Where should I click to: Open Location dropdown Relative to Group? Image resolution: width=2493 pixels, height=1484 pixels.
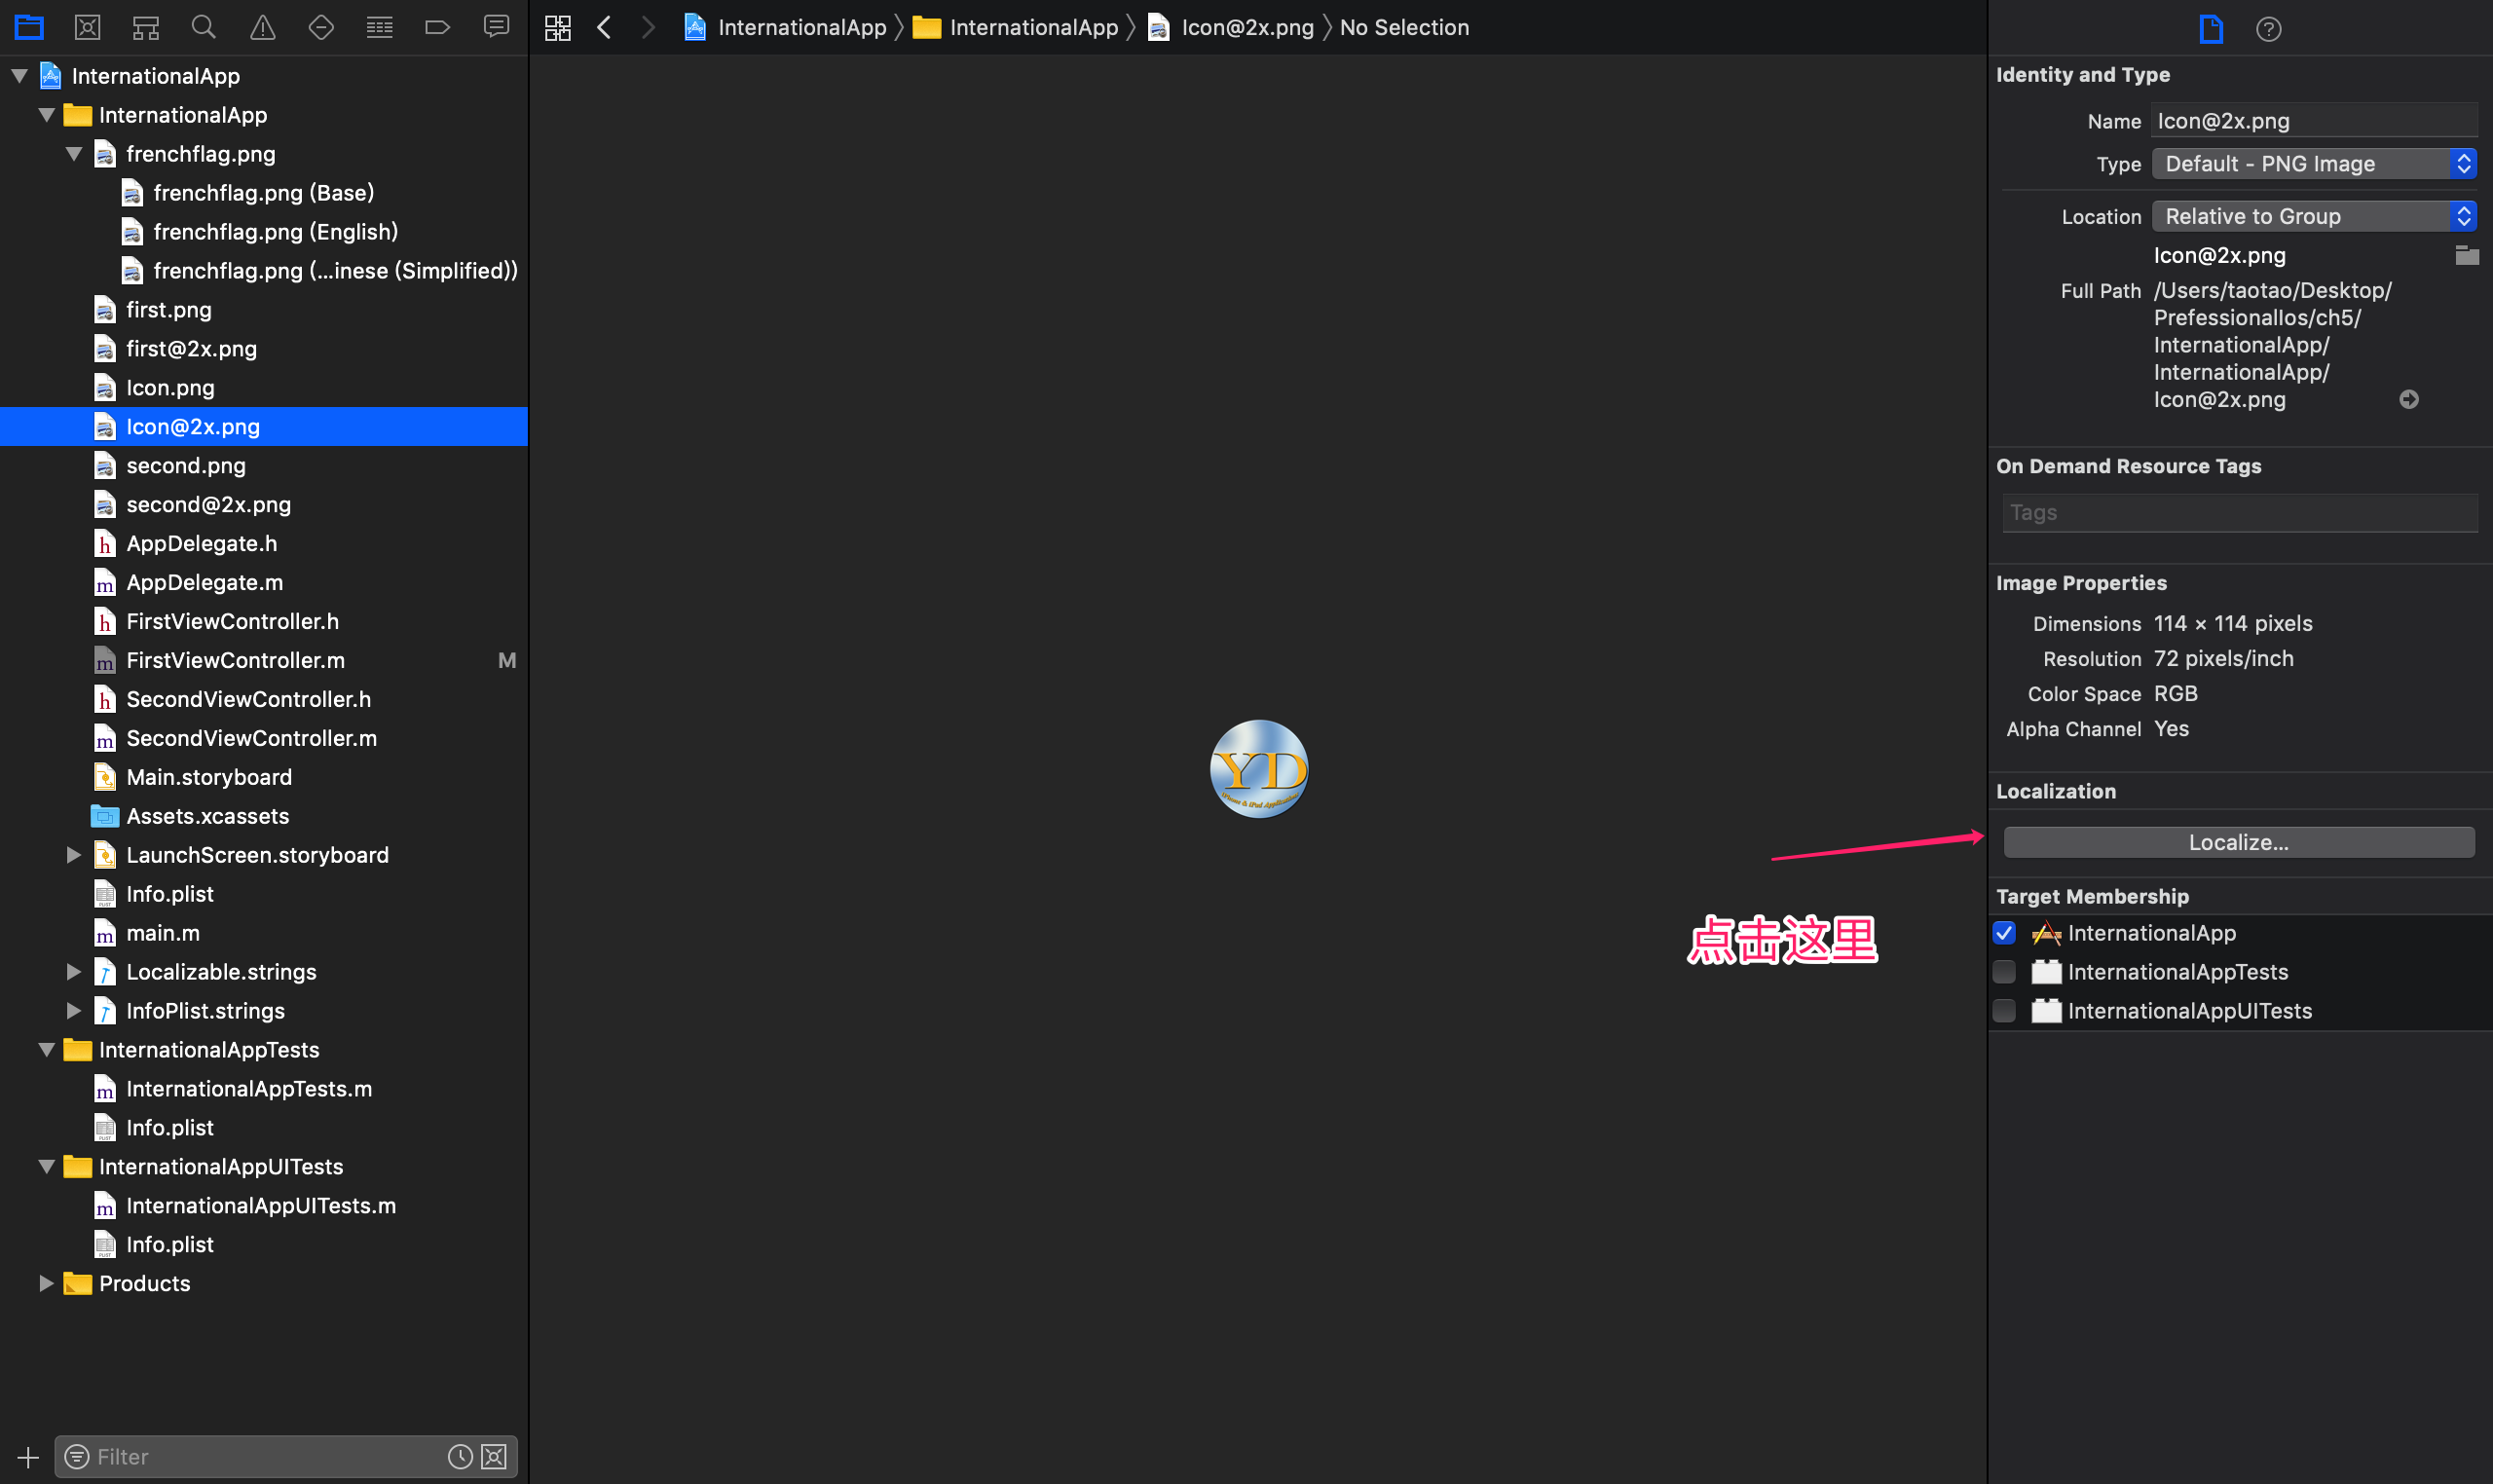click(x=2313, y=216)
